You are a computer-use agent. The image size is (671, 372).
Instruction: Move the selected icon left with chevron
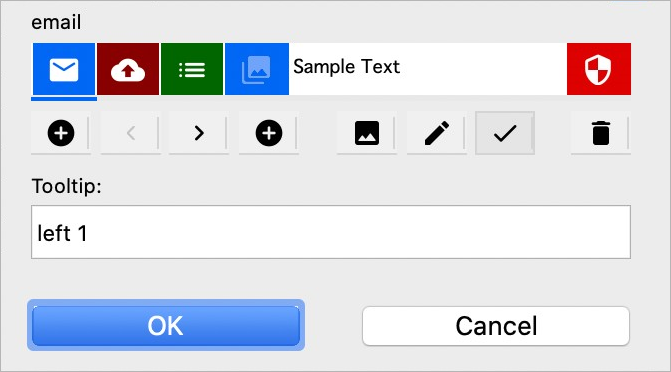[x=131, y=133]
